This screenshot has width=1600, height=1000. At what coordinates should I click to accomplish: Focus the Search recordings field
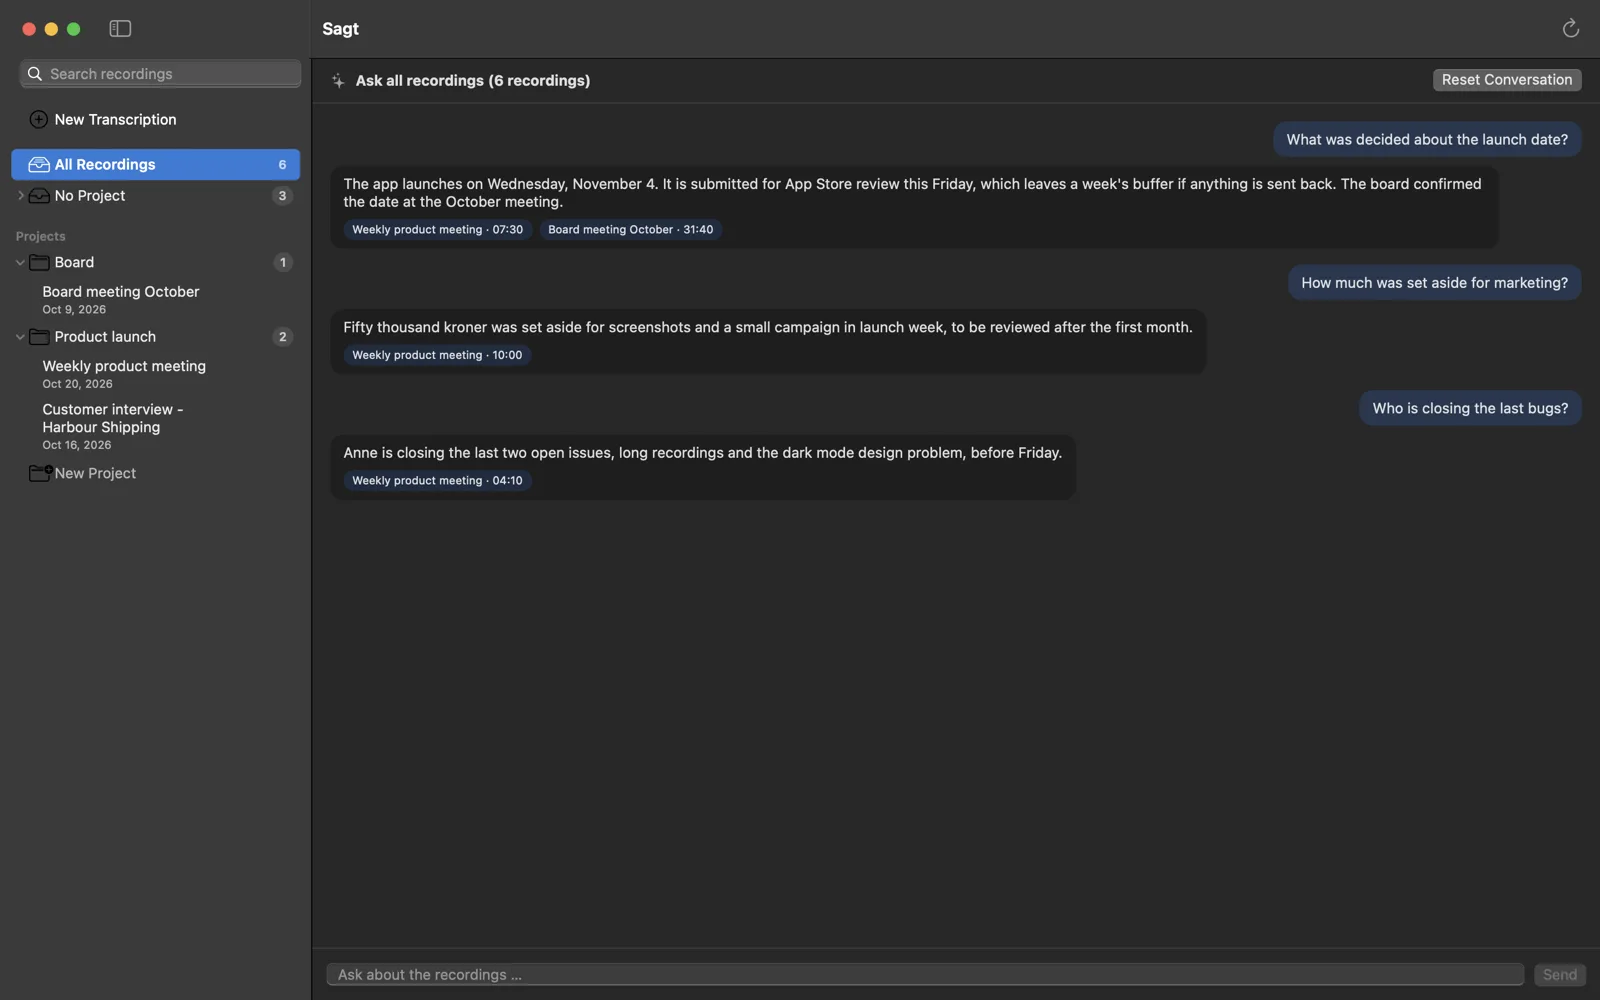click(x=160, y=74)
